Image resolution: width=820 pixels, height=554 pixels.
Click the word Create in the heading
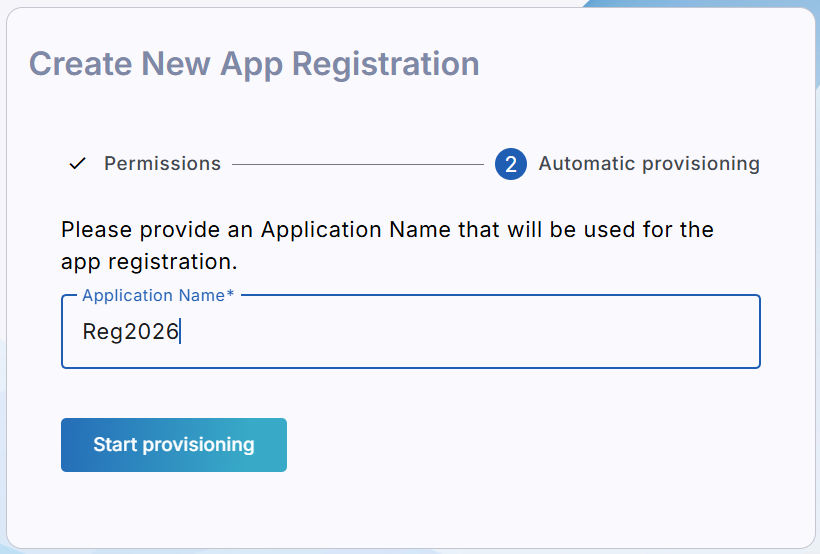80,64
